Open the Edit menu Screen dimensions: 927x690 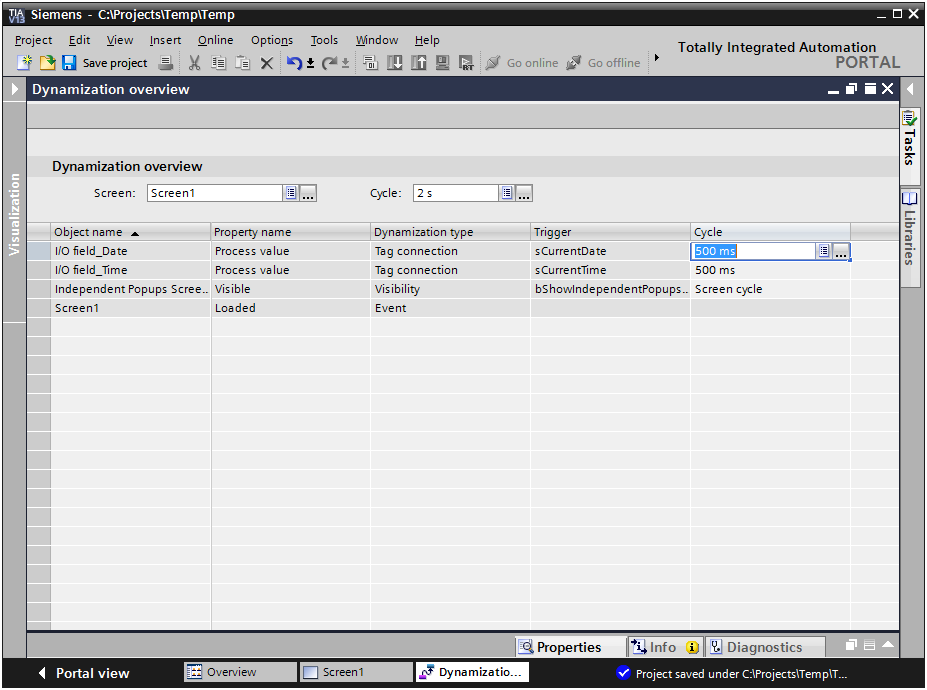(x=79, y=40)
